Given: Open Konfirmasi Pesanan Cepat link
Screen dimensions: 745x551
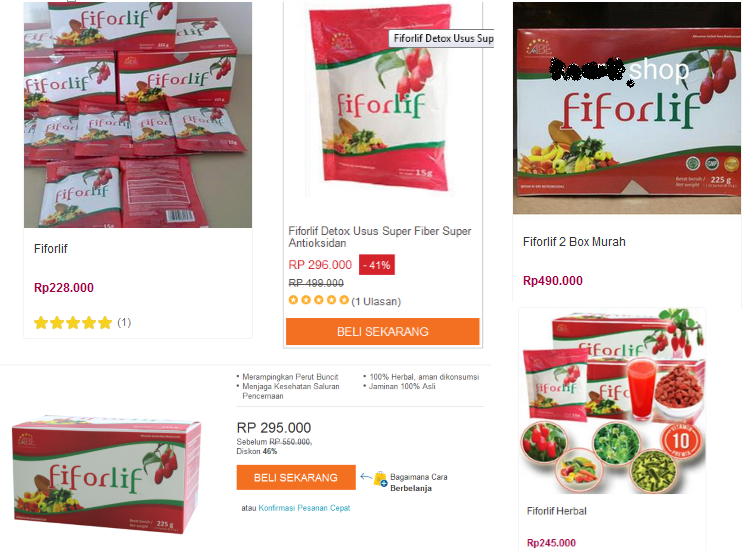Looking at the screenshot, I should point(304,508).
